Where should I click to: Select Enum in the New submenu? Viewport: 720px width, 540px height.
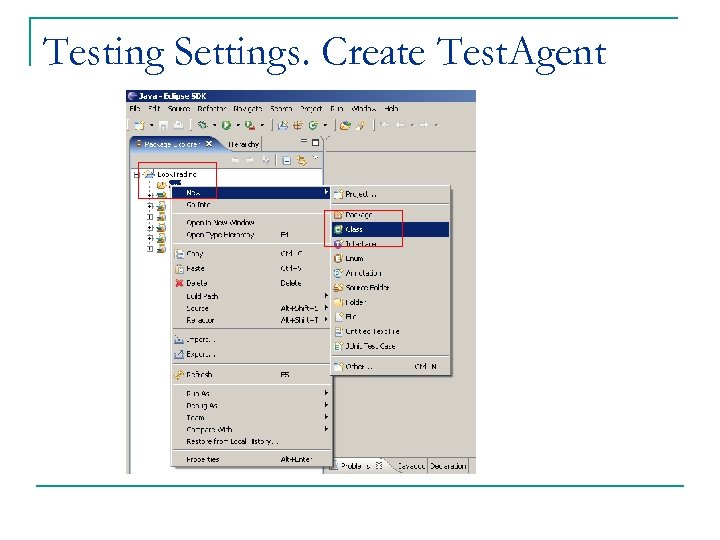point(390,259)
